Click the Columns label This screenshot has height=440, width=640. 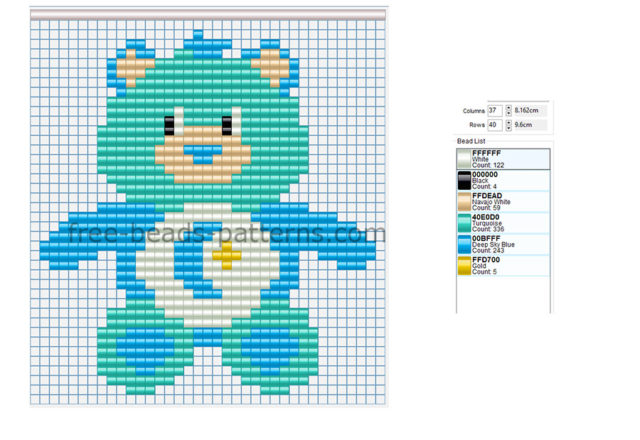pos(473,111)
